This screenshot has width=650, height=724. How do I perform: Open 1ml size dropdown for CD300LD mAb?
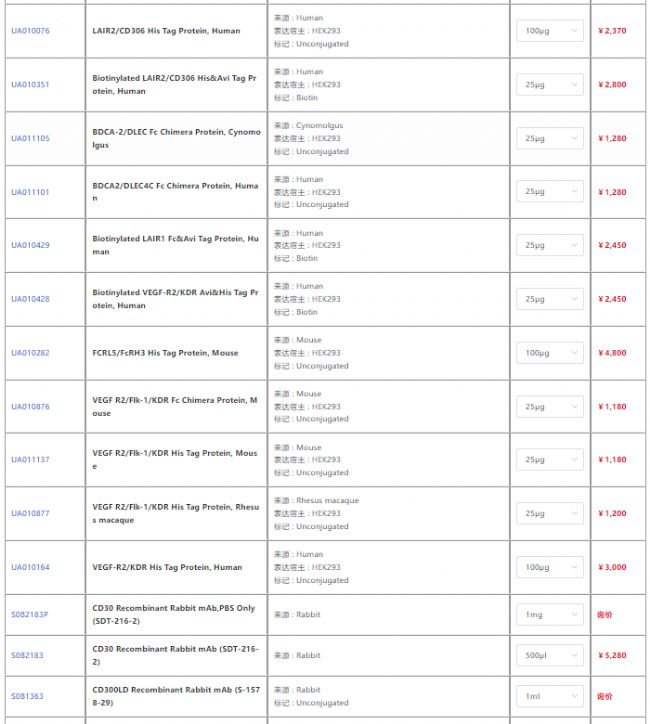(x=550, y=696)
